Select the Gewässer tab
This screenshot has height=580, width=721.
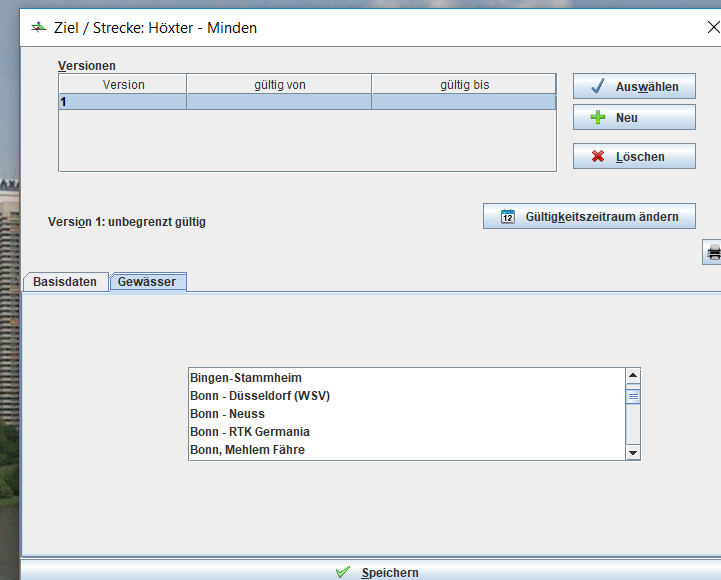[x=147, y=282]
